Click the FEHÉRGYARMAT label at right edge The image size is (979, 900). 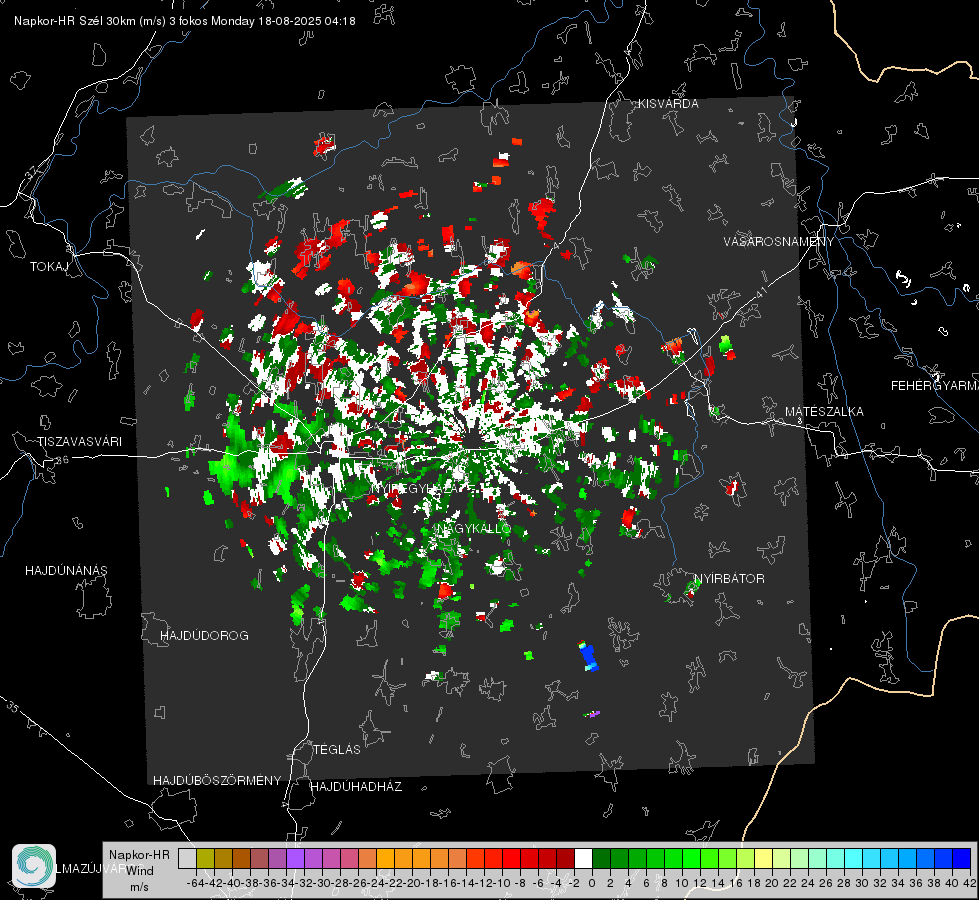click(x=934, y=386)
